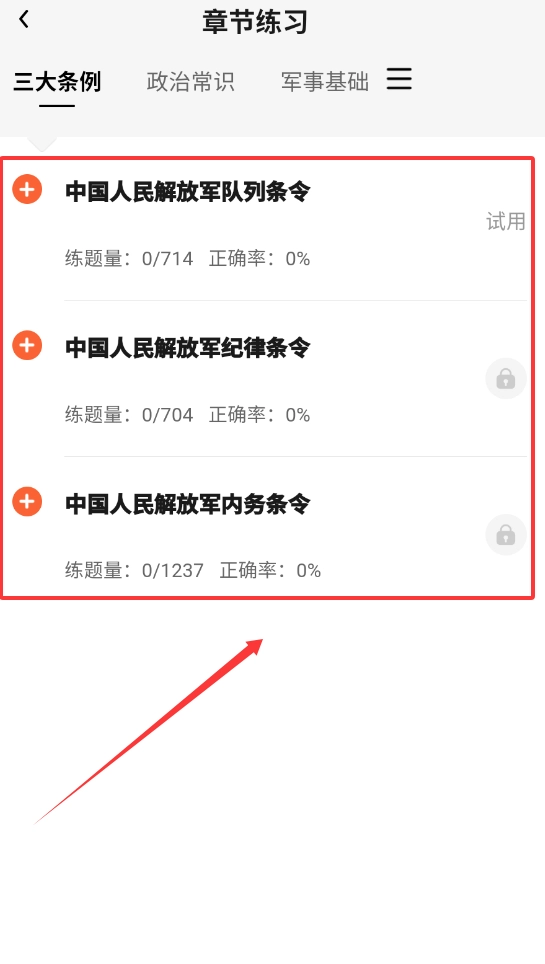Tap the 正确率 0% of 内务条令
The image size is (545, 964).
coord(271,571)
